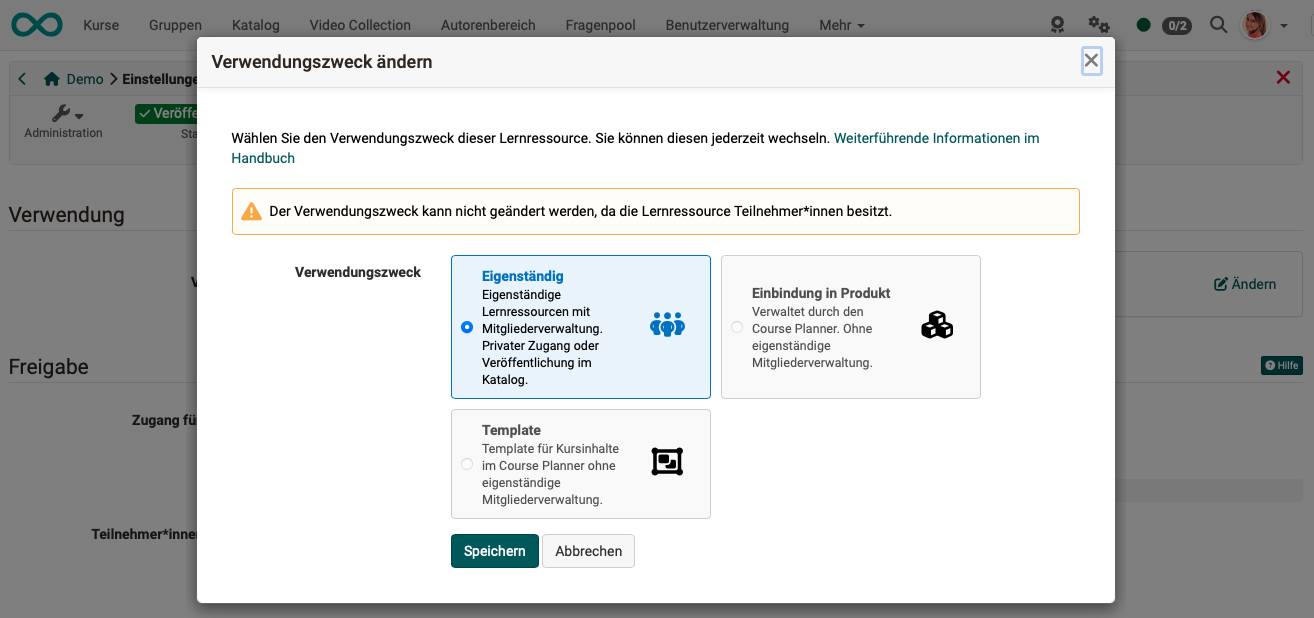
Task: Click the Demo breadcrumb entry
Action: [x=85, y=78]
